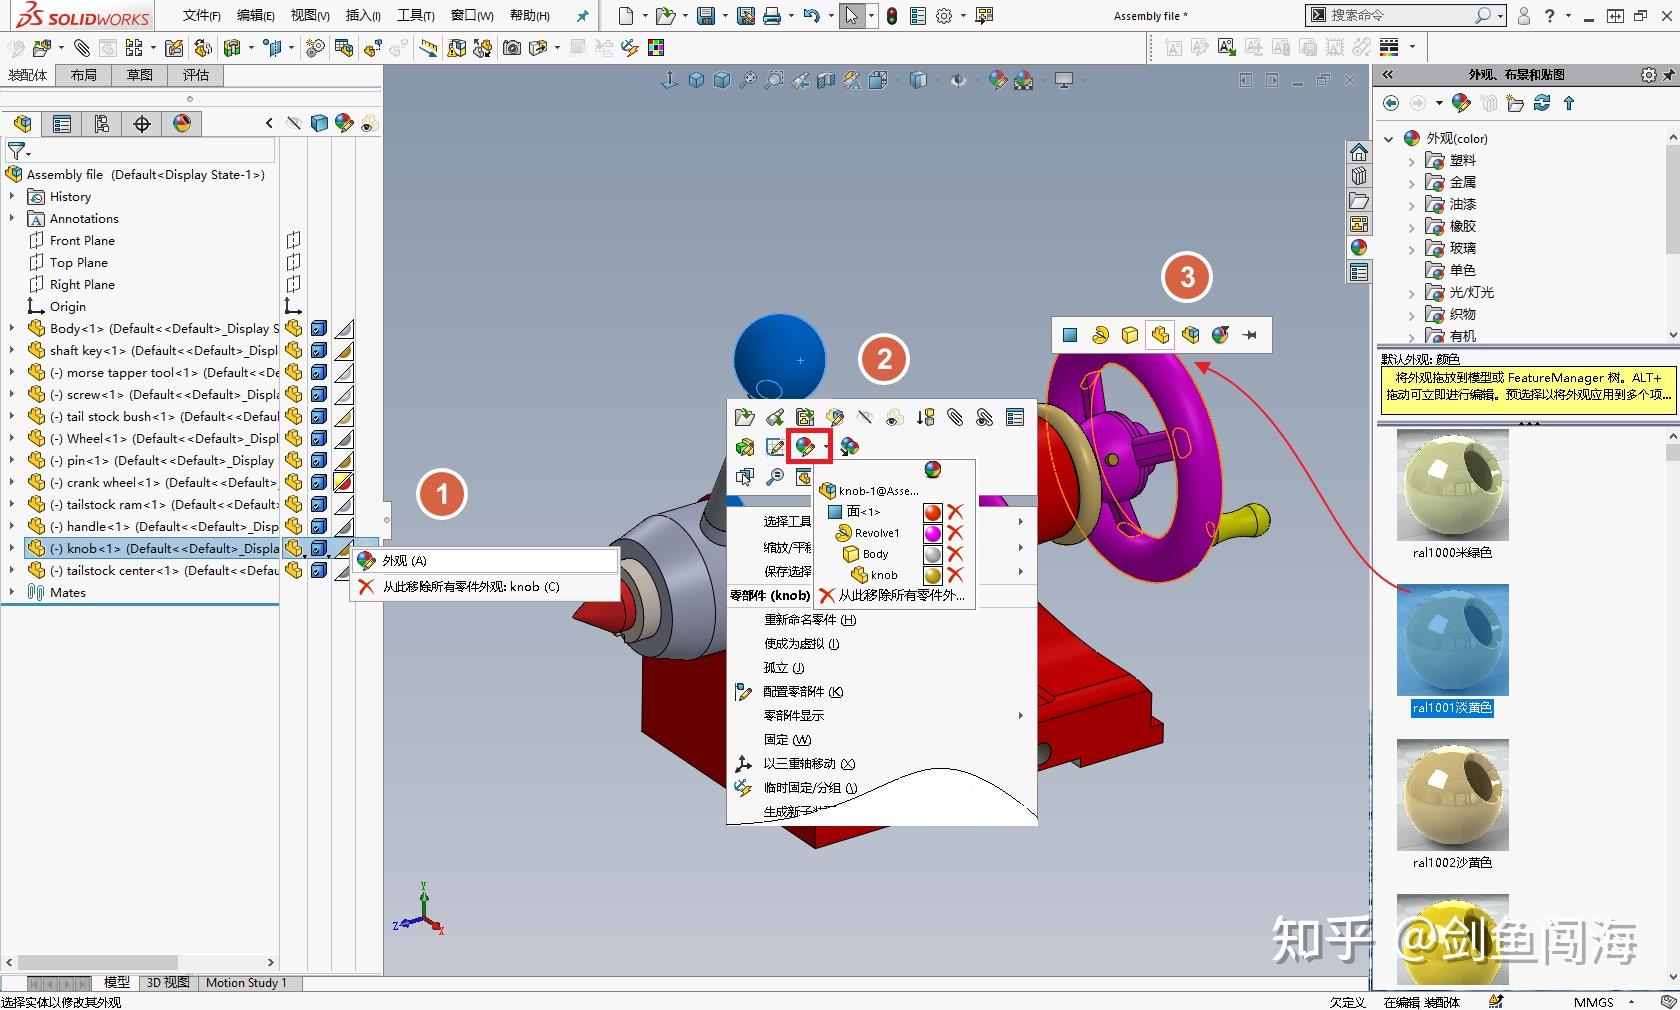The image size is (1680, 1010).
Task: Click 从此移除所有零件外观: knob (C)
Action: [x=485, y=587]
